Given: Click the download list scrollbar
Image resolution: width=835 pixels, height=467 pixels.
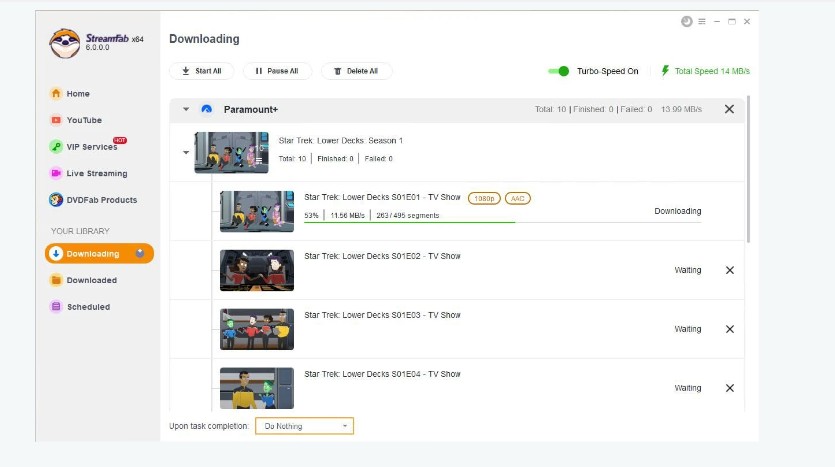Looking at the screenshot, I should point(748,169).
